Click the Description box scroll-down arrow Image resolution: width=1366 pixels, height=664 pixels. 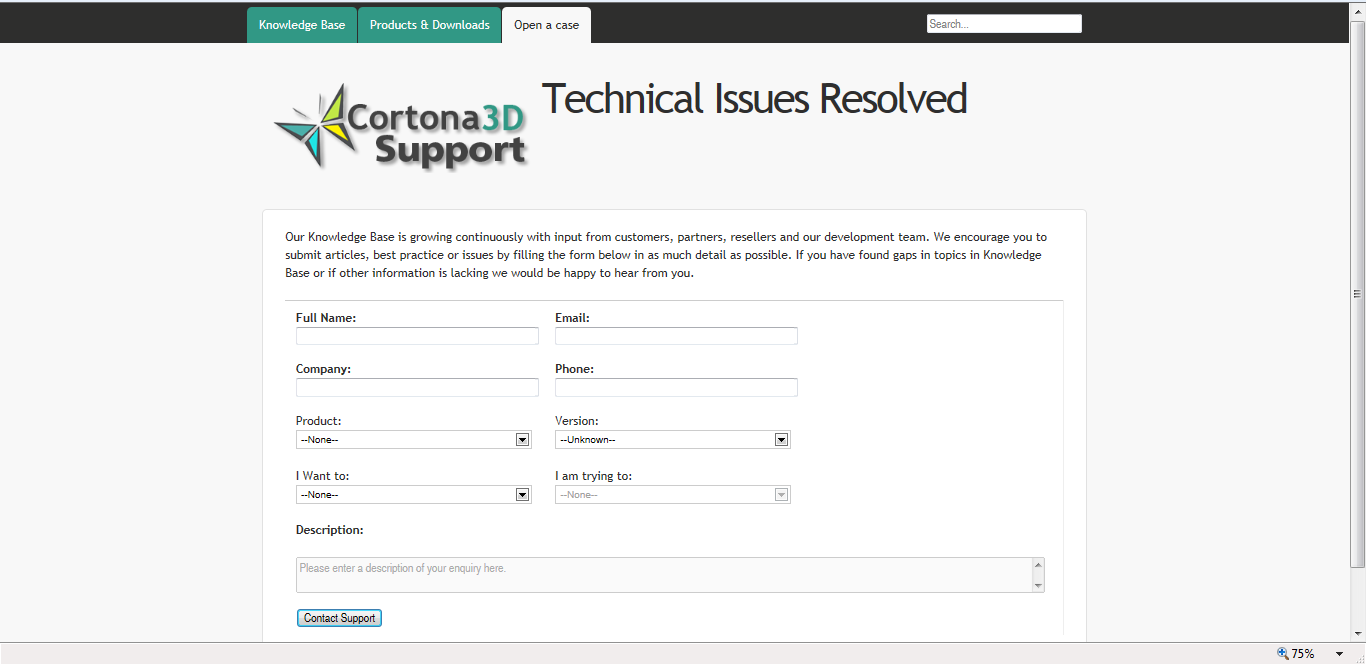pos(1038,585)
